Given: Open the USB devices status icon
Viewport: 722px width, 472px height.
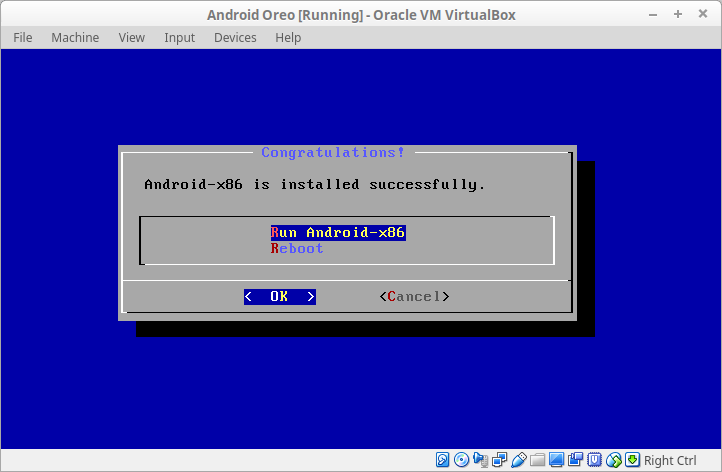Looking at the screenshot, I should point(518,460).
